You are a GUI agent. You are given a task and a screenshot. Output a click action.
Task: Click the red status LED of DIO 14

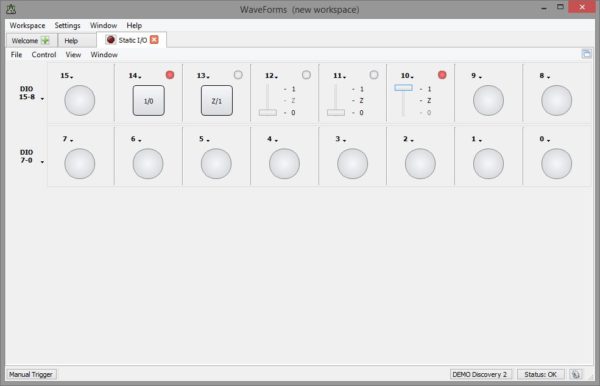pyautogui.click(x=170, y=75)
